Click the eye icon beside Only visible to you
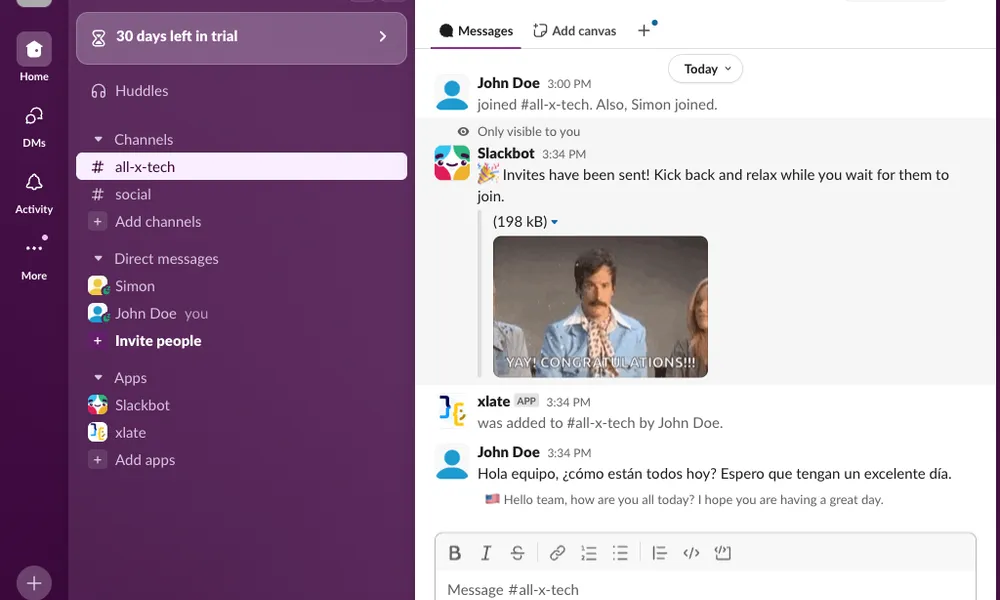The width and height of the screenshot is (1000, 600). point(463,131)
